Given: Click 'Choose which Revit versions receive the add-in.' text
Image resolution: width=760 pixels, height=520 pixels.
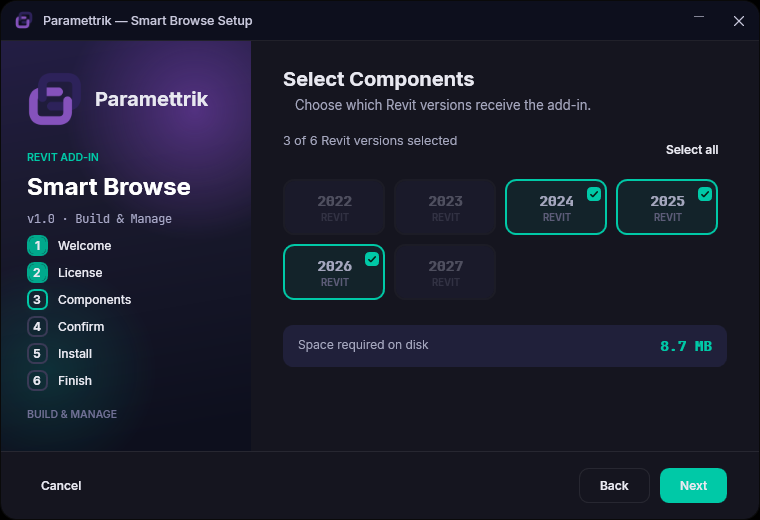Looking at the screenshot, I should 443,105.
